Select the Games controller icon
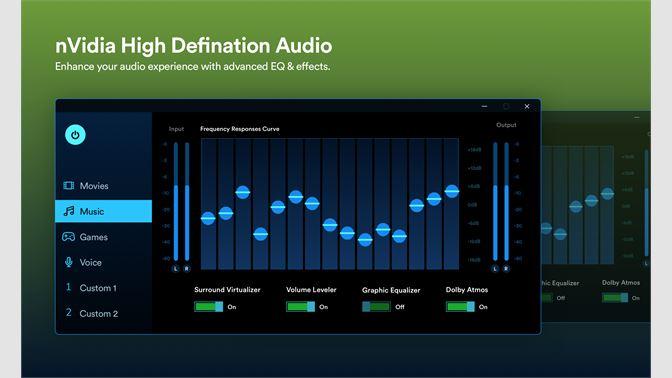 click(69, 237)
